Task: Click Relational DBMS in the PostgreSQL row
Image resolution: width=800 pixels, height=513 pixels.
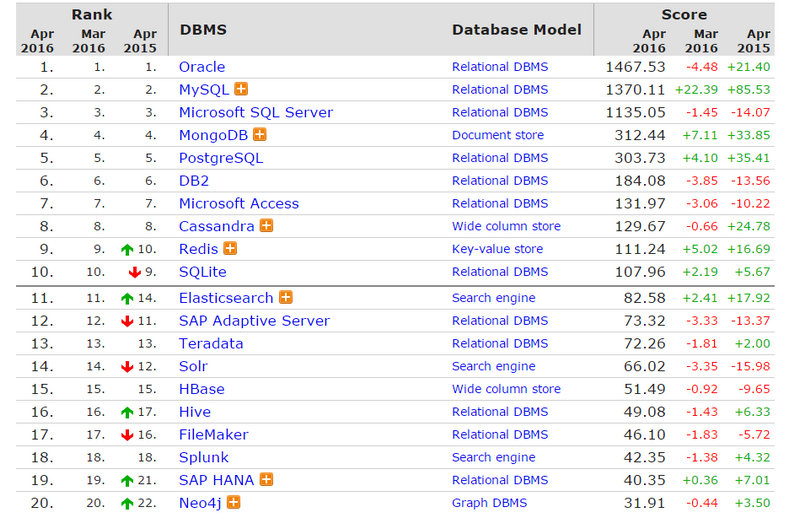Action: [500, 158]
